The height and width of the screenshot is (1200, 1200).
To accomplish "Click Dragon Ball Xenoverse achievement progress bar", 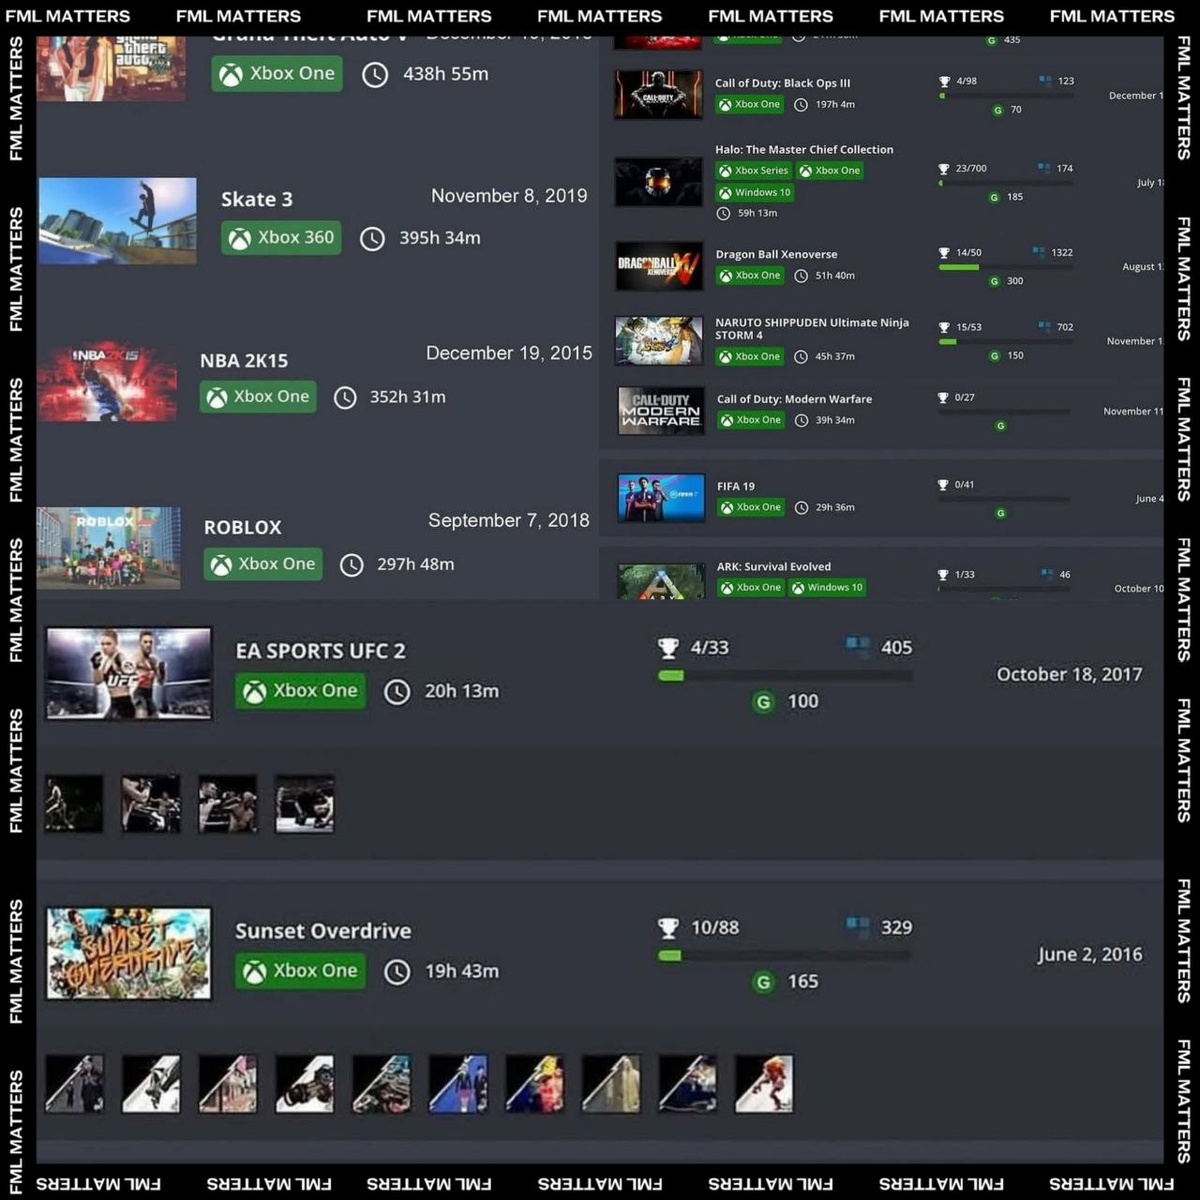I will coord(1005,267).
